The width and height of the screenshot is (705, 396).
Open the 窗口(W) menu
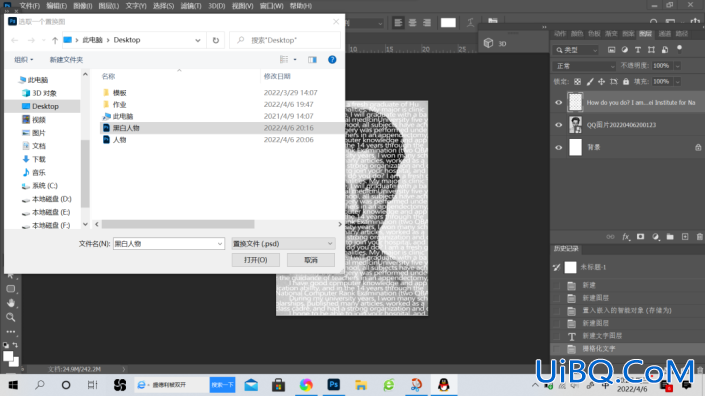coord(272,6)
